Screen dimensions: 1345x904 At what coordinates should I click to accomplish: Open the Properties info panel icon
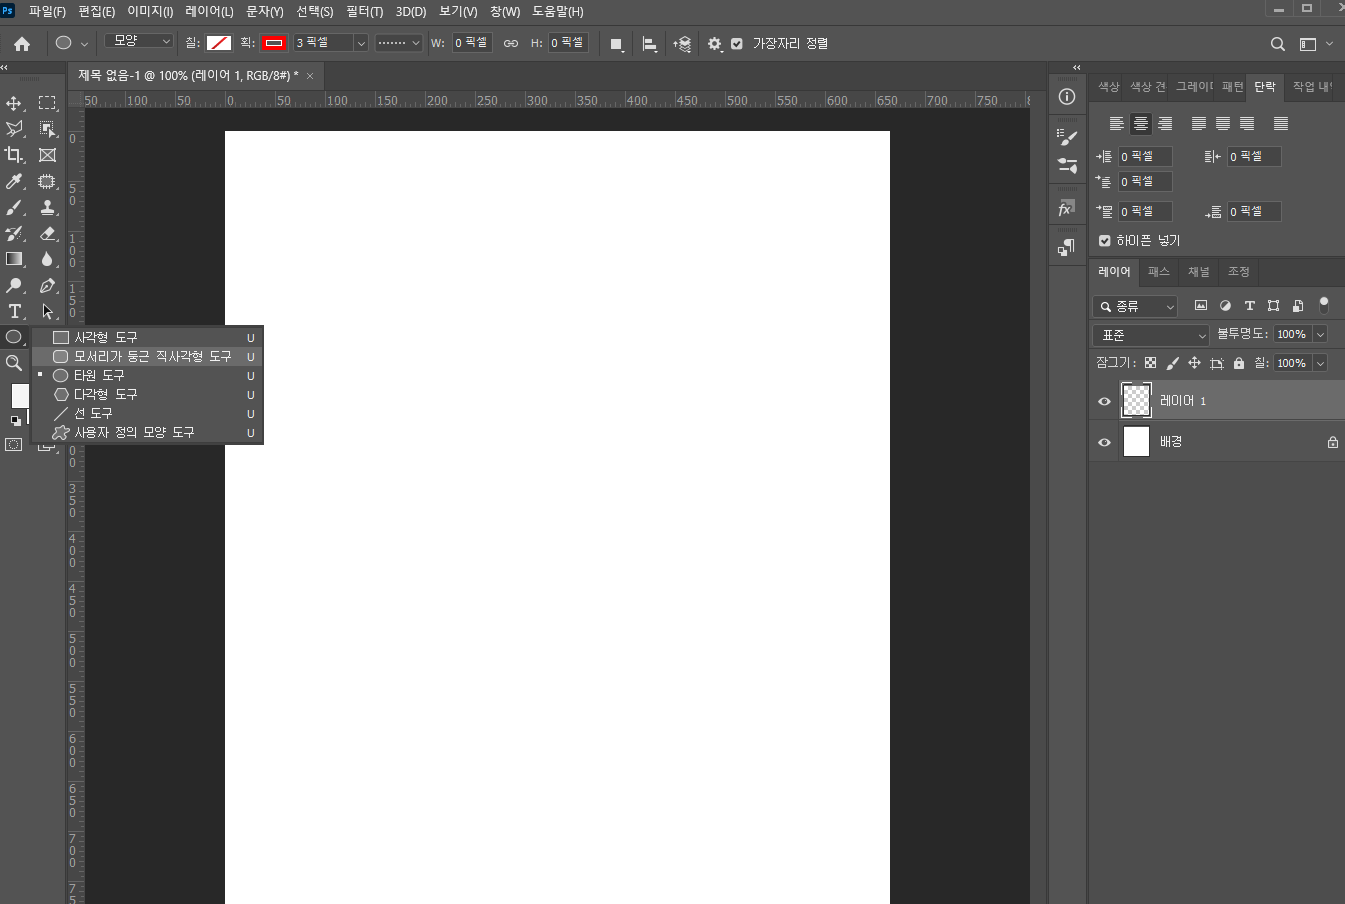[x=1067, y=96]
